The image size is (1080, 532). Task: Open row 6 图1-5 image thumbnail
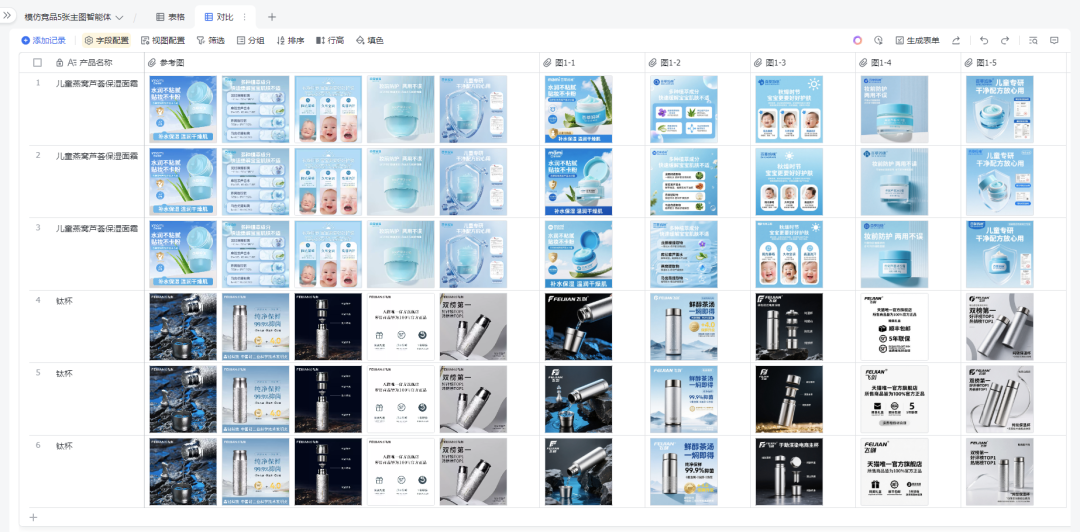(x=999, y=471)
